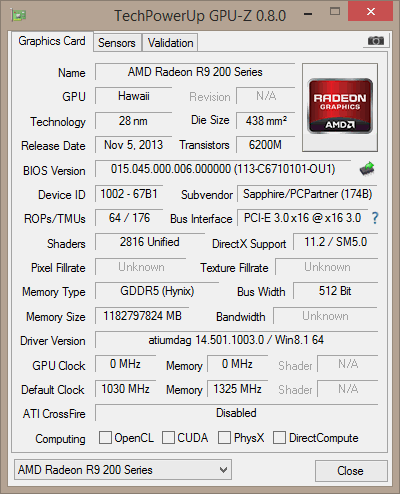The image size is (400, 494).
Task: Click the GPU field showing Hawaii
Action: 133,96
